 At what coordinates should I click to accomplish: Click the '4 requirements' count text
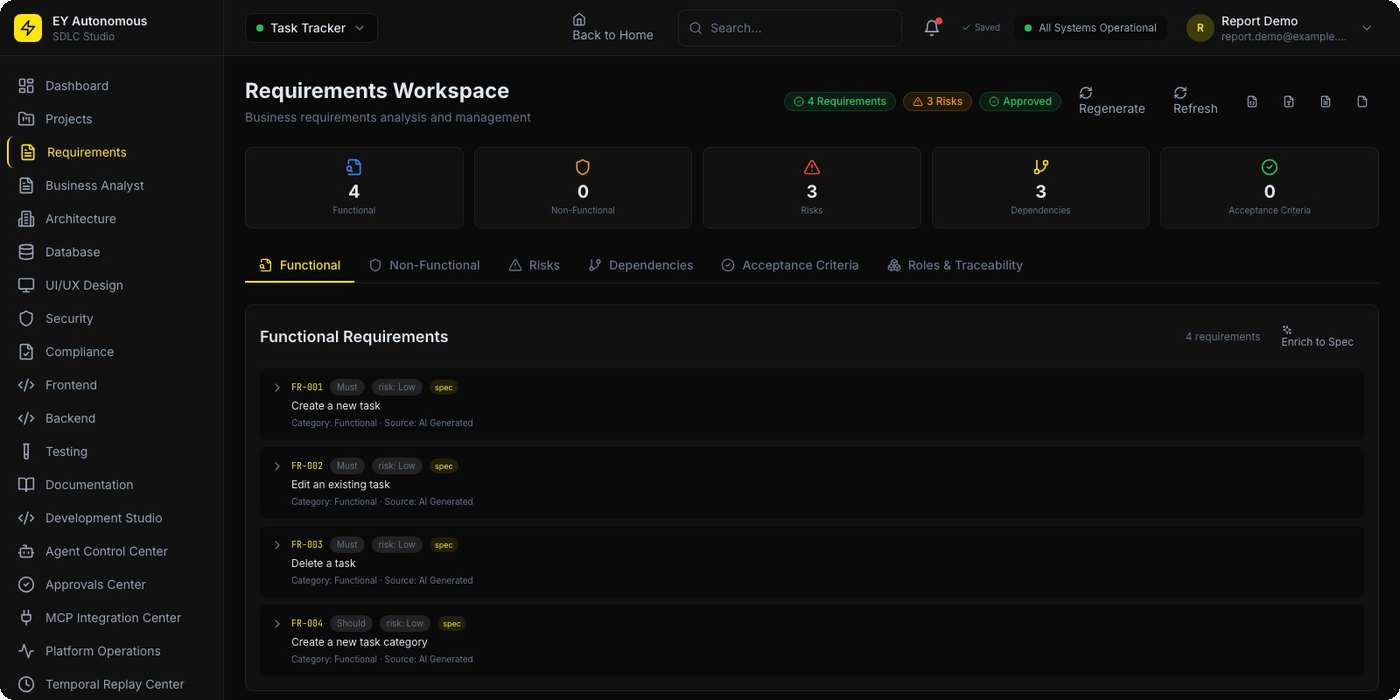point(1223,337)
